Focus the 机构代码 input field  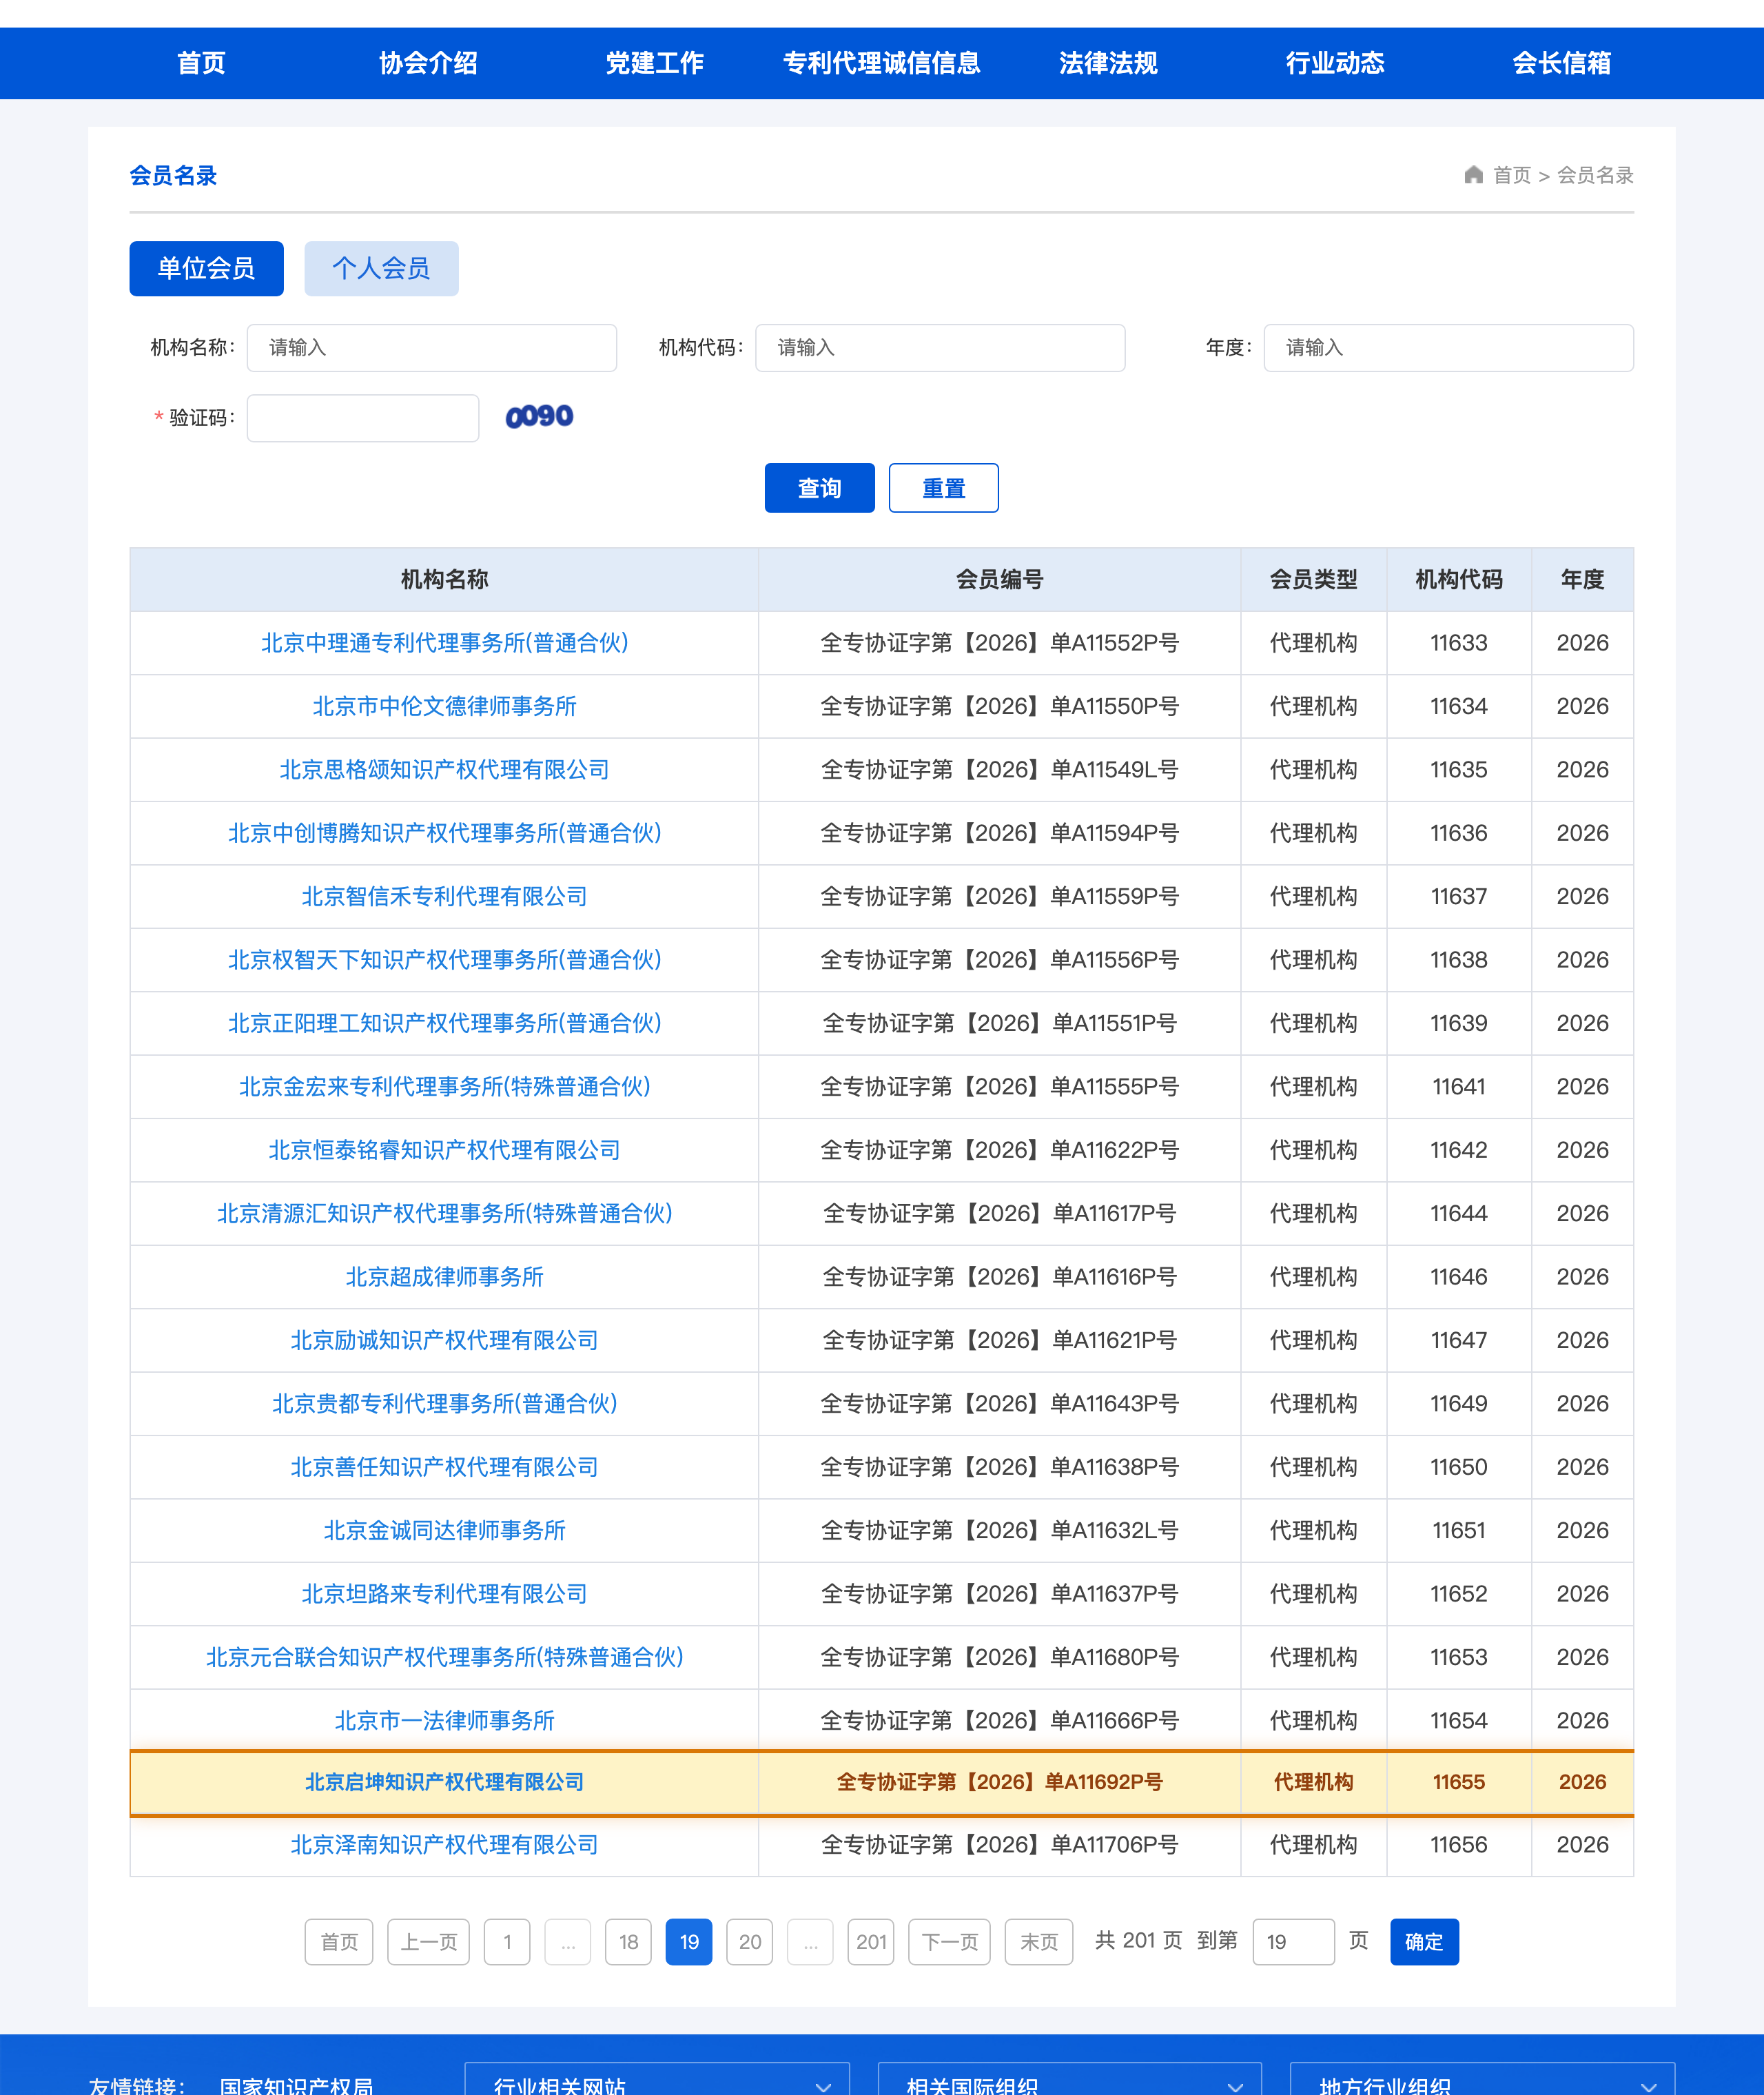pos(940,347)
